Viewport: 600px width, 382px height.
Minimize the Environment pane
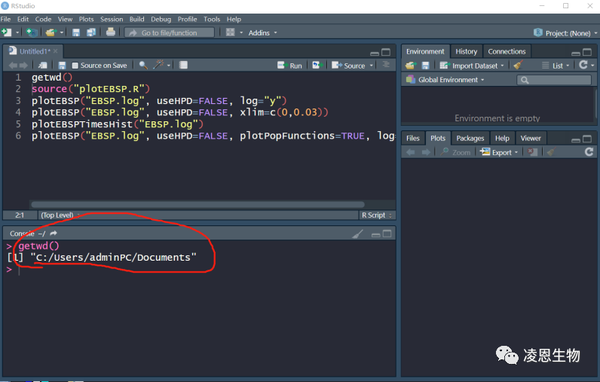coord(576,53)
